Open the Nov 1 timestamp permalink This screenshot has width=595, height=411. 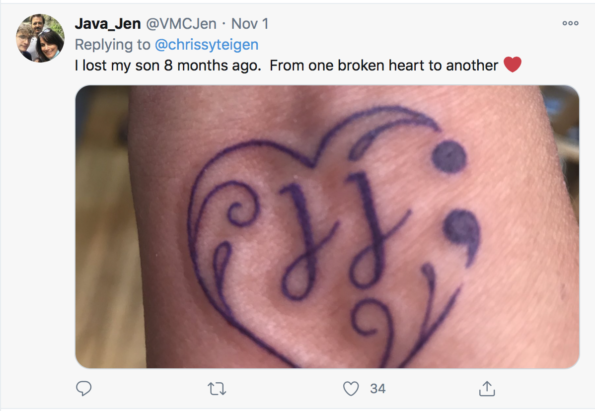[250, 24]
